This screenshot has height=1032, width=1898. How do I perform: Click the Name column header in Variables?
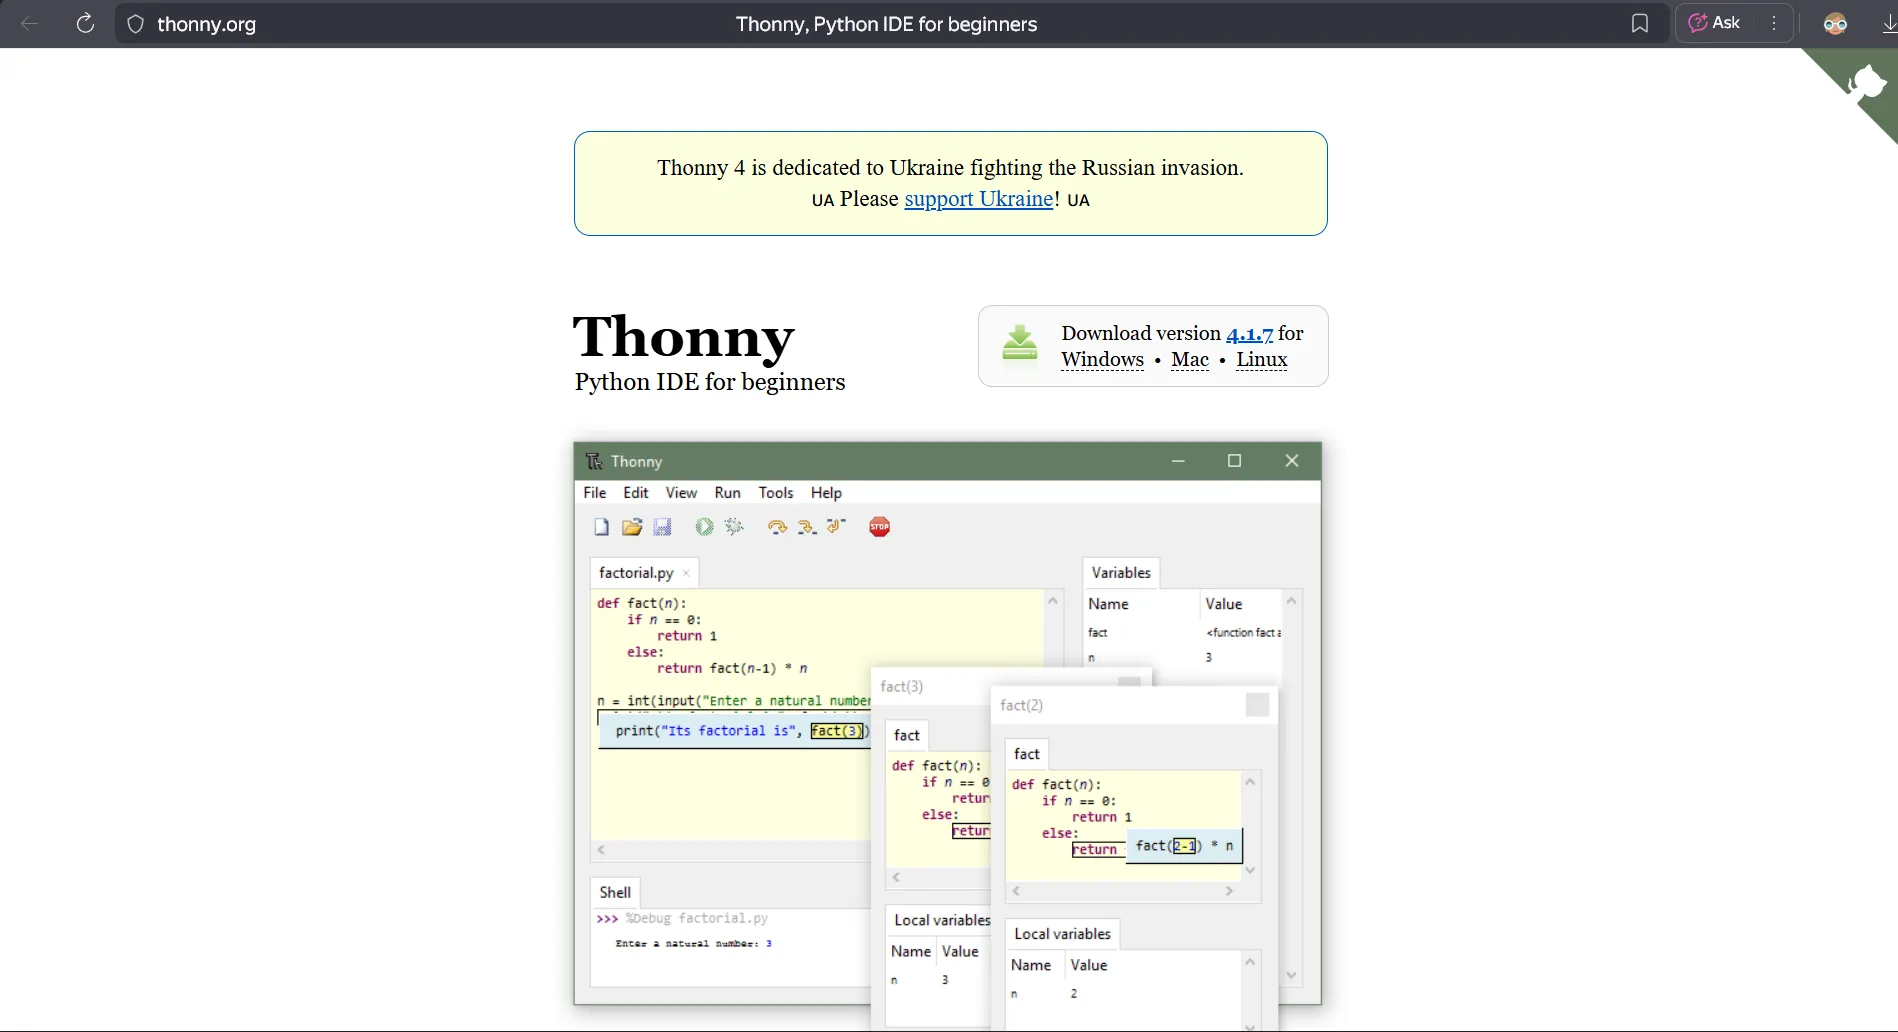(1109, 604)
